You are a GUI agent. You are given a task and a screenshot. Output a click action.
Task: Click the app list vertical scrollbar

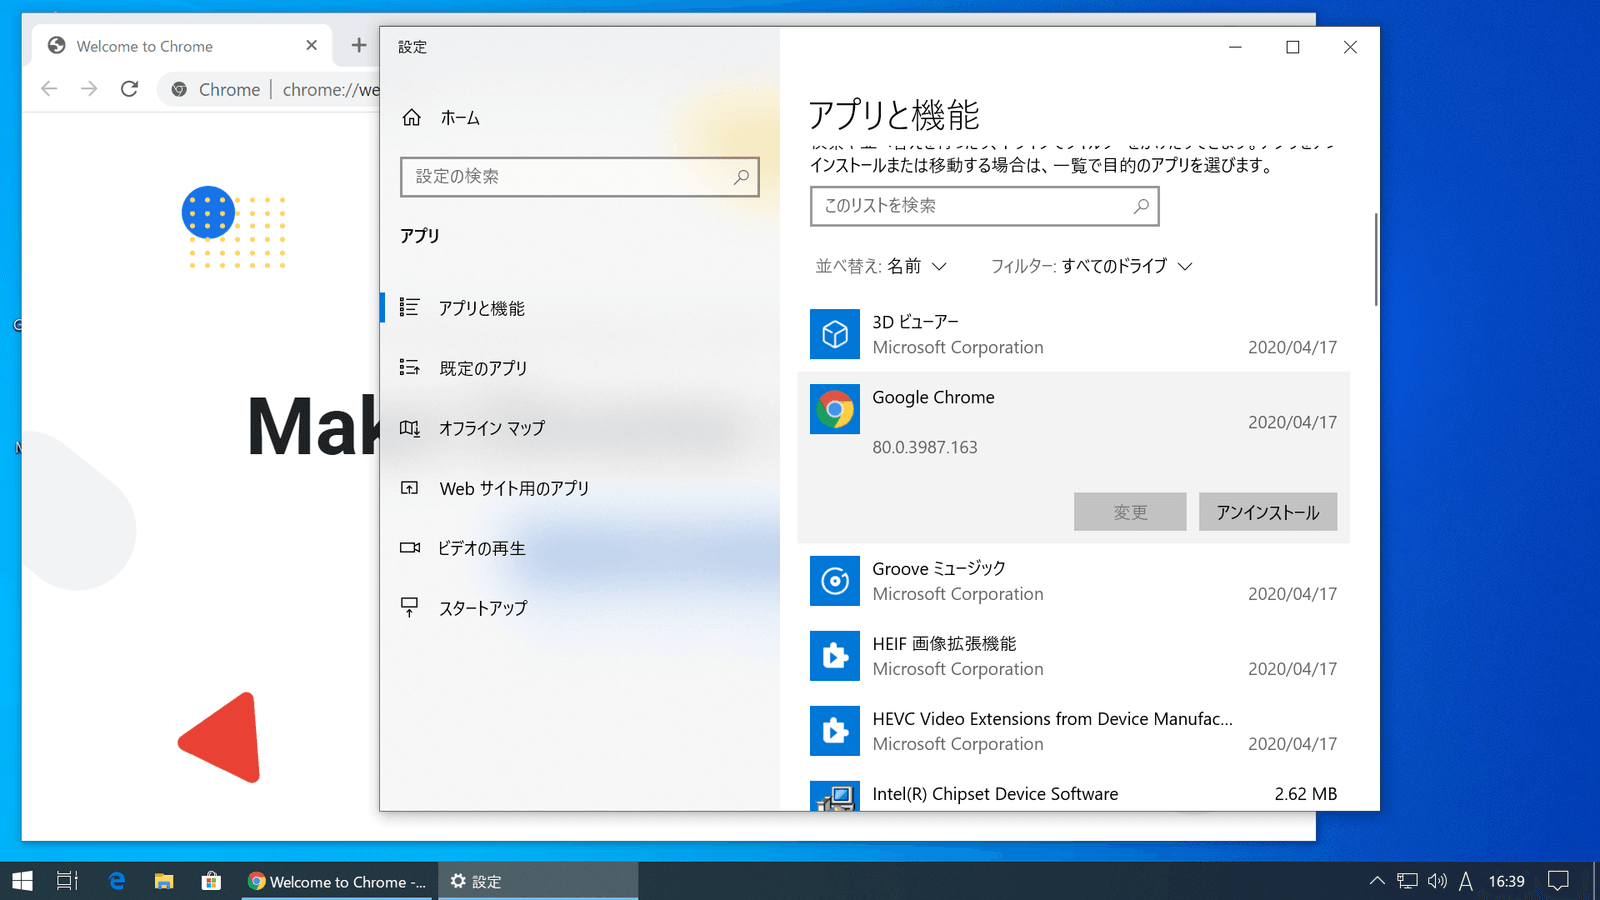pos(1376,260)
